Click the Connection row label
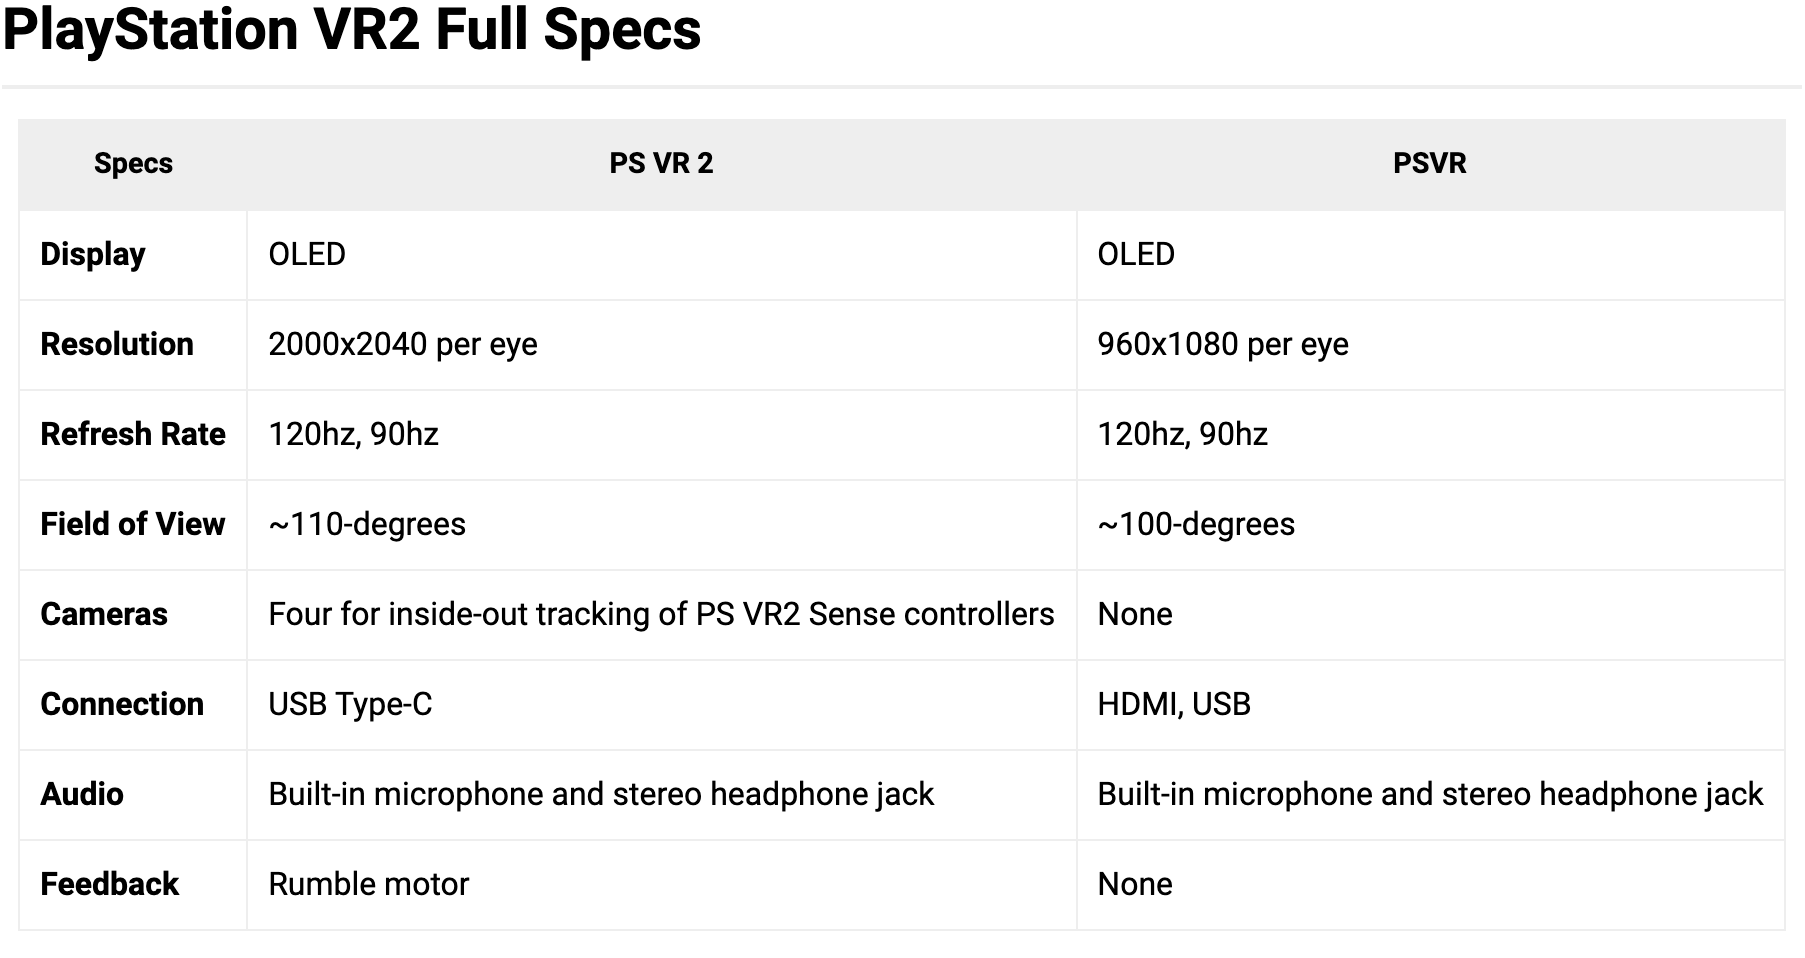The image size is (1805, 958). point(122,704)
